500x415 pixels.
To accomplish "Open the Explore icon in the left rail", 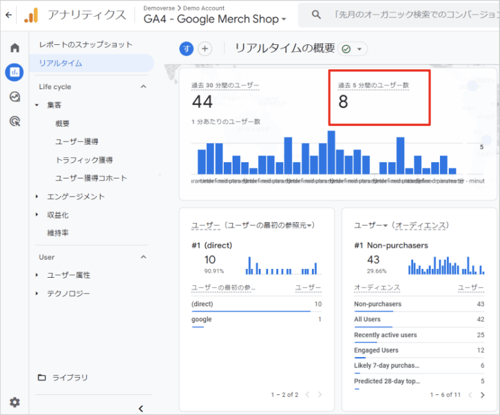I will pyautogui.click(x=15, y=97).
